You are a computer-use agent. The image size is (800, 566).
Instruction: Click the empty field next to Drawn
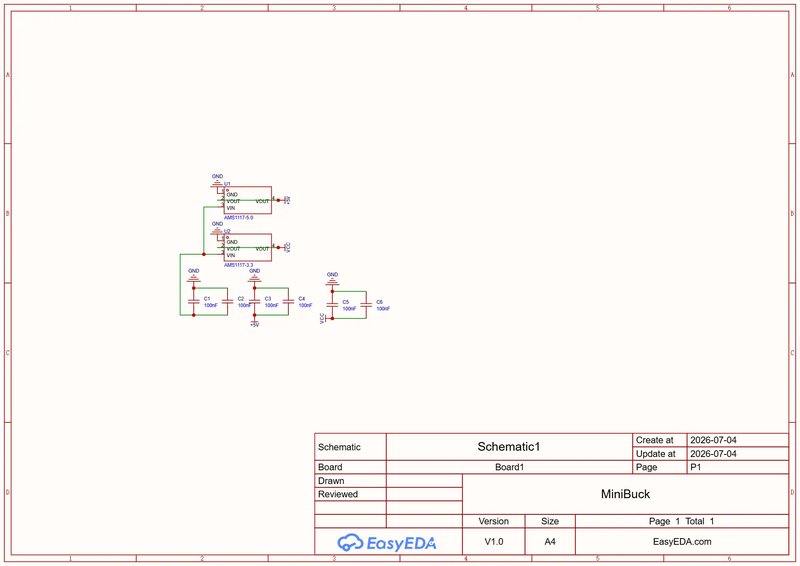coord(424,481)
